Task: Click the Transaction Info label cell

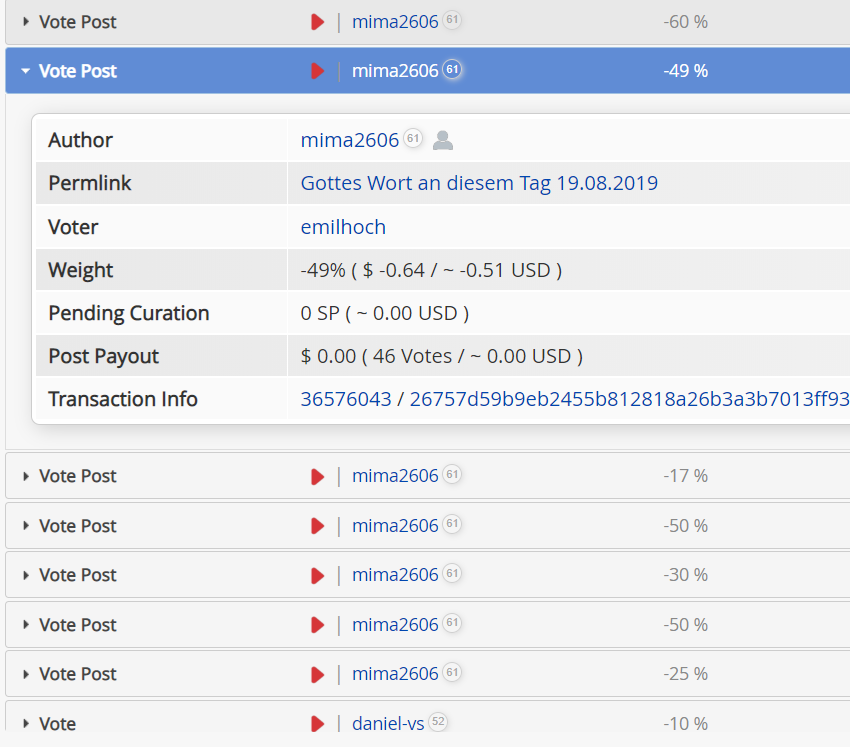Action: [x=161, y=399]
